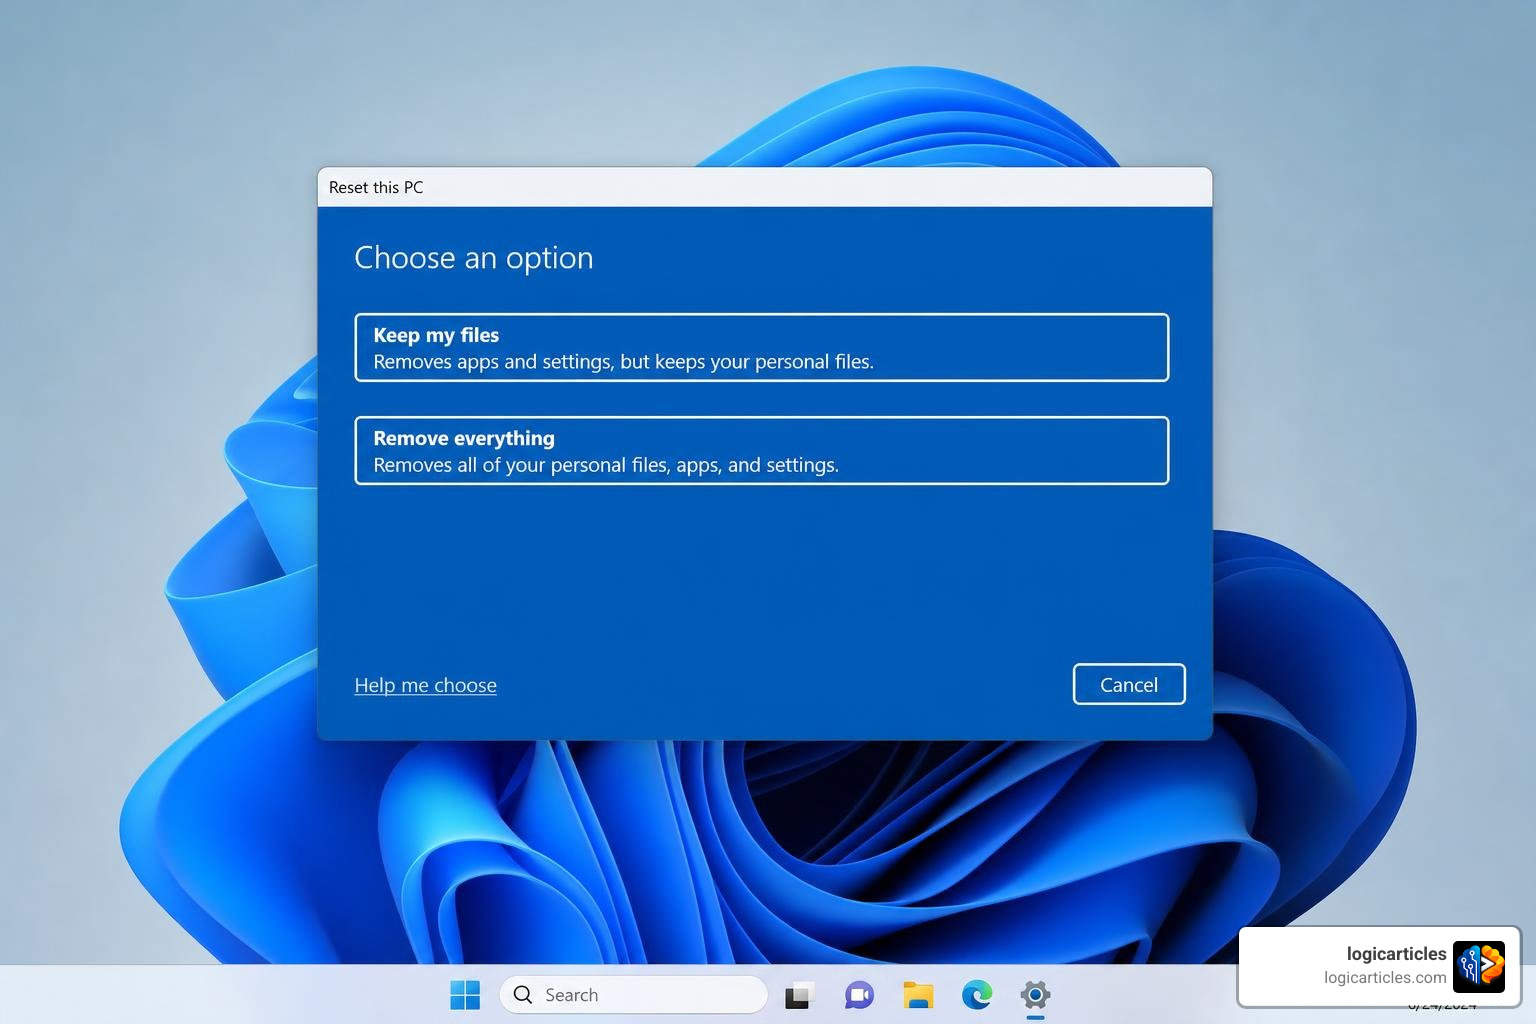Open File Explorer from the taskbar
This screenshot has height=1024, width=1536.
918,995
